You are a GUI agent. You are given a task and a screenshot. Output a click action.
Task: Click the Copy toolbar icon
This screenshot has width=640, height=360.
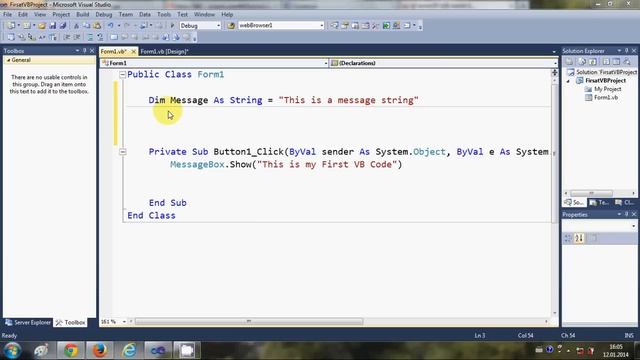87,26
